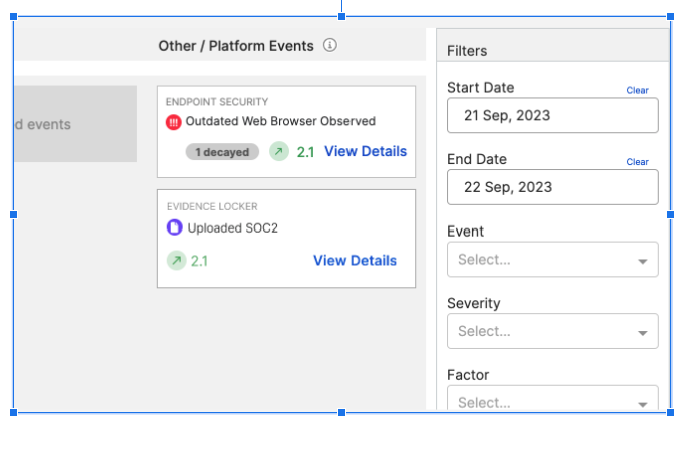This screenshot has height=458, width=698.
Task: Select the Other / Platform Events header
Action: click(236, 46)
